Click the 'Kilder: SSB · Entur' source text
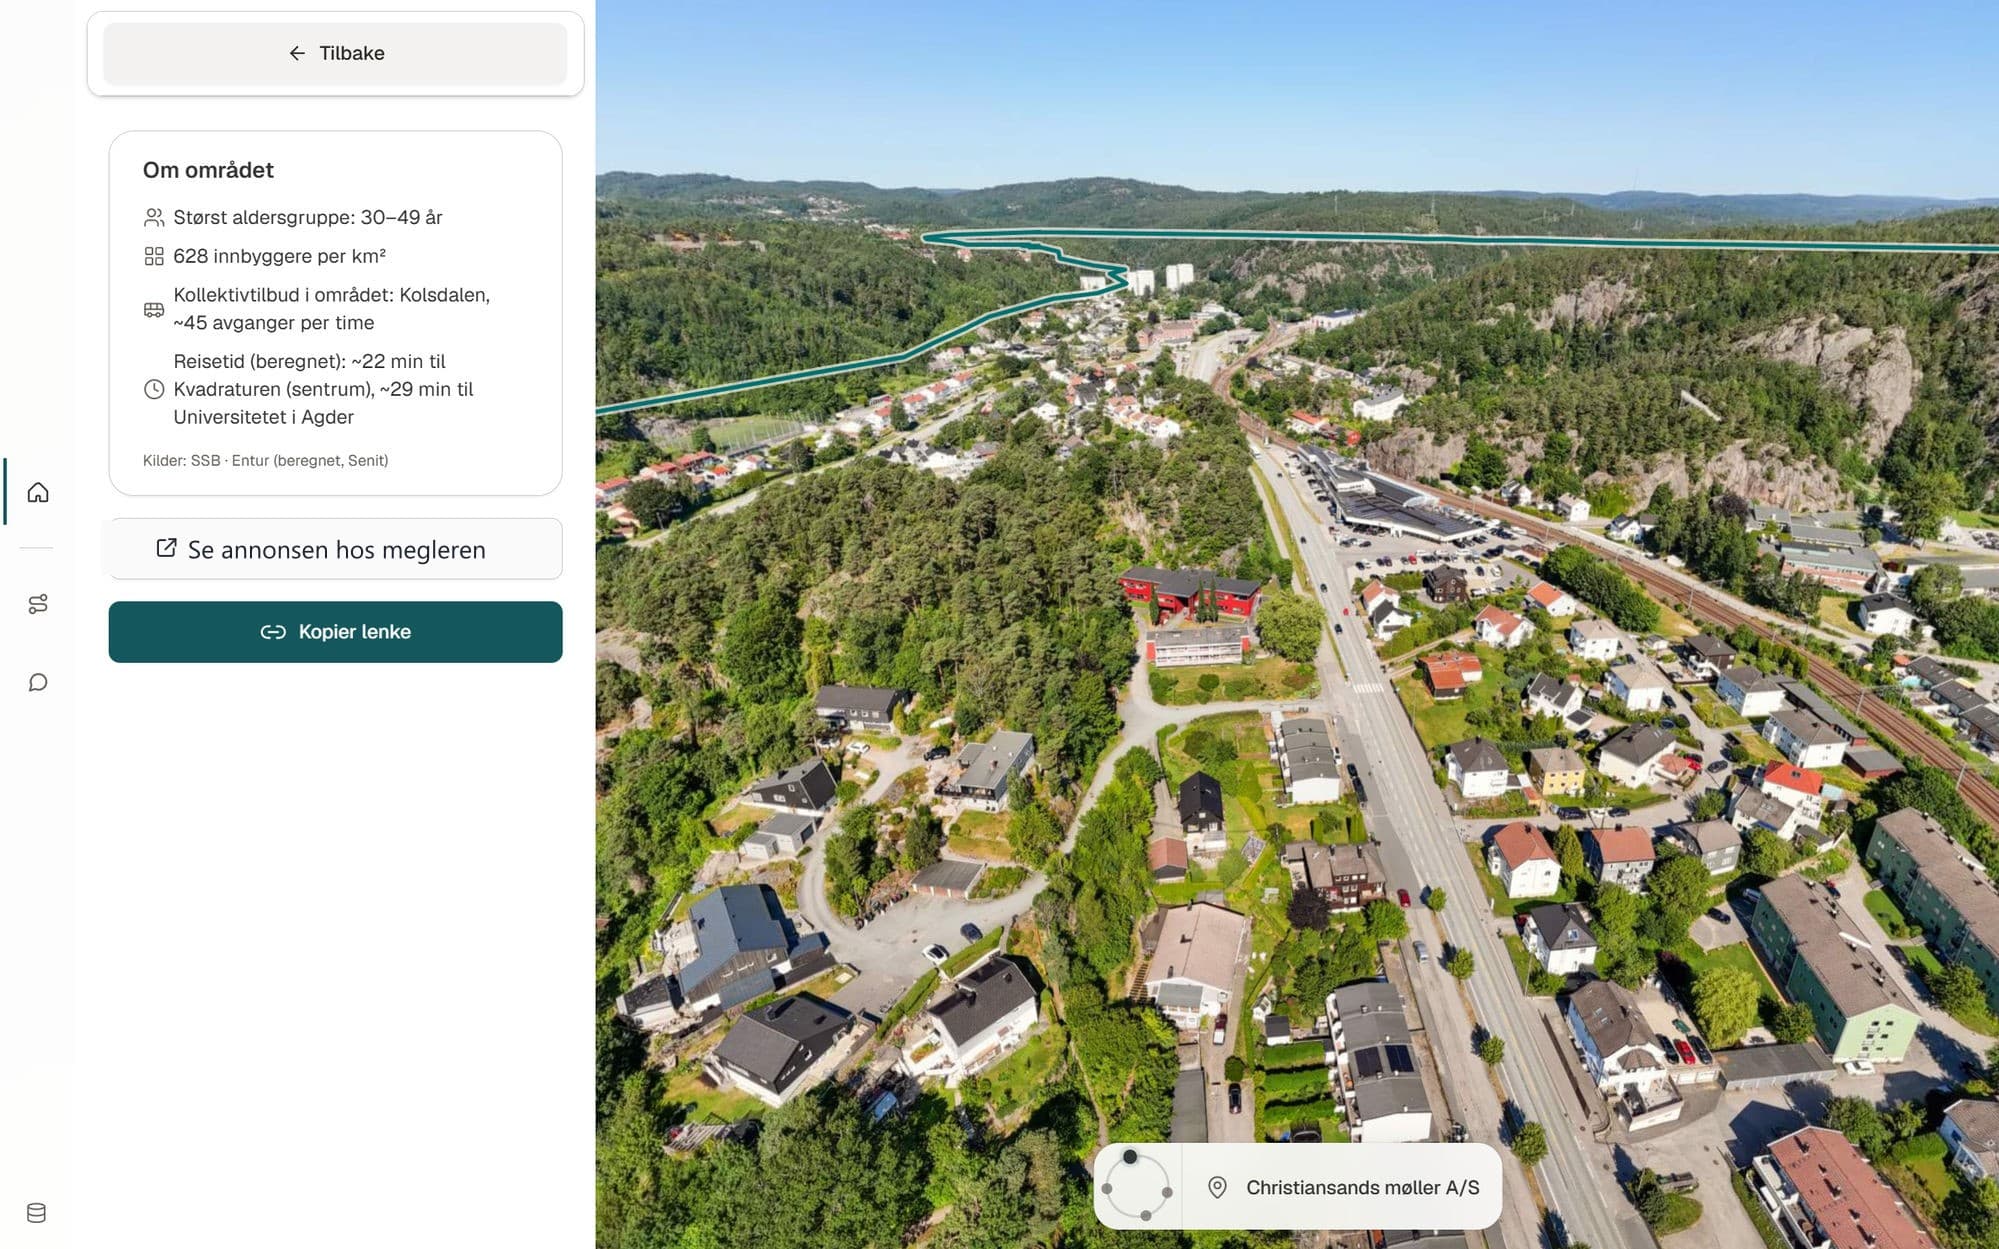 (x=265, y=460)
